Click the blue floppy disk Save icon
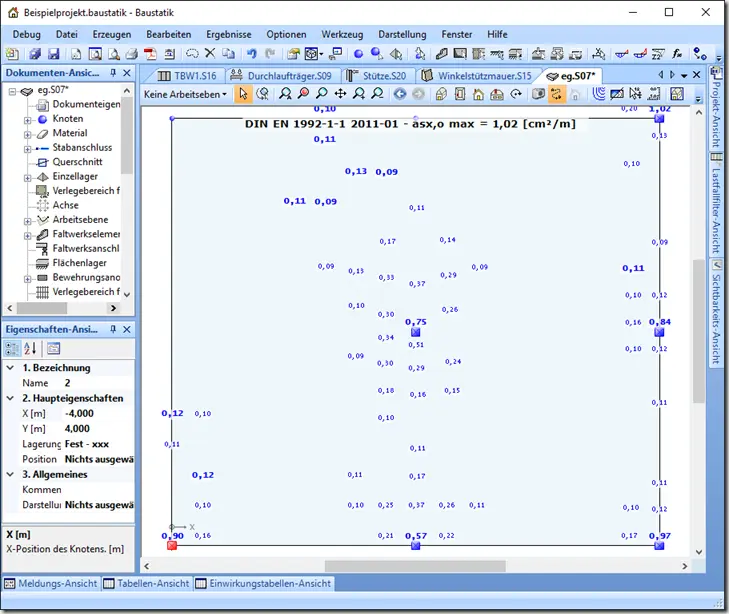The width and height of the screenshot is (729, 614). coord(54,54)
